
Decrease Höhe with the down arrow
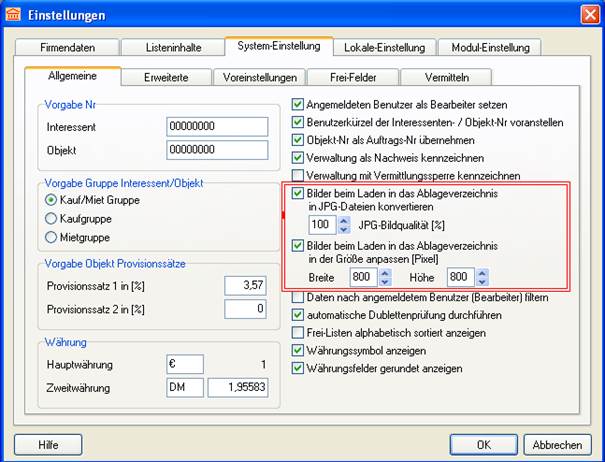click(x=482, y=282)
